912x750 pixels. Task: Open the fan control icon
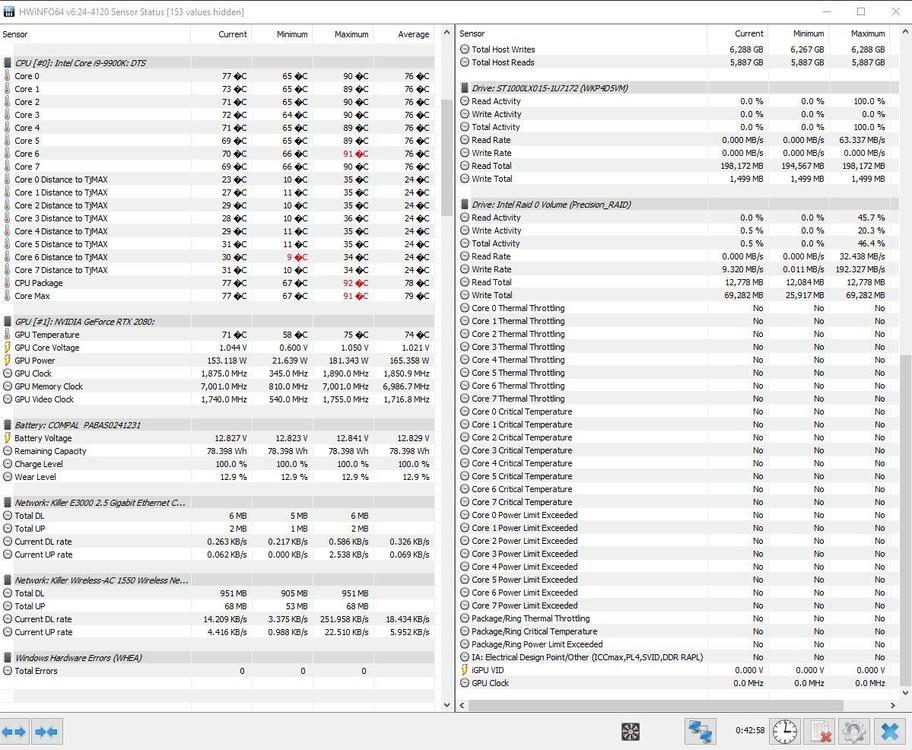click(x=630, y=731)
